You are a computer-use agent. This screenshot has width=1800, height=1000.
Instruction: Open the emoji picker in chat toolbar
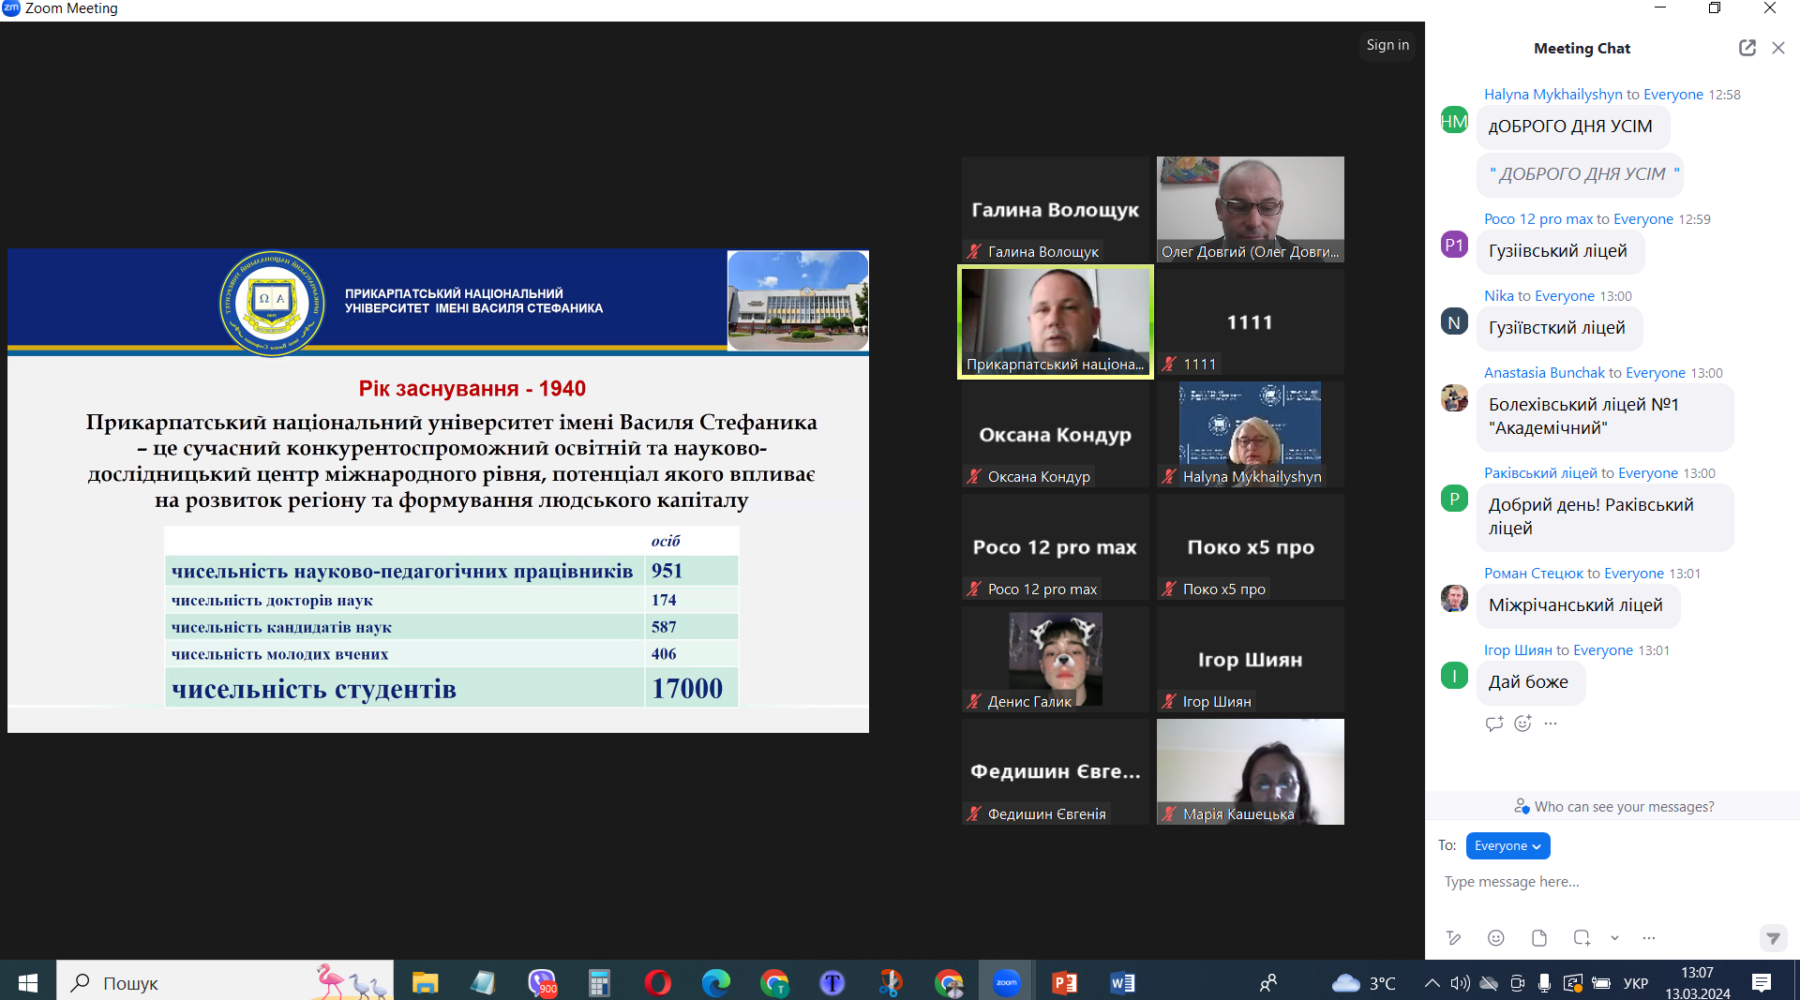coord(1496,938)
